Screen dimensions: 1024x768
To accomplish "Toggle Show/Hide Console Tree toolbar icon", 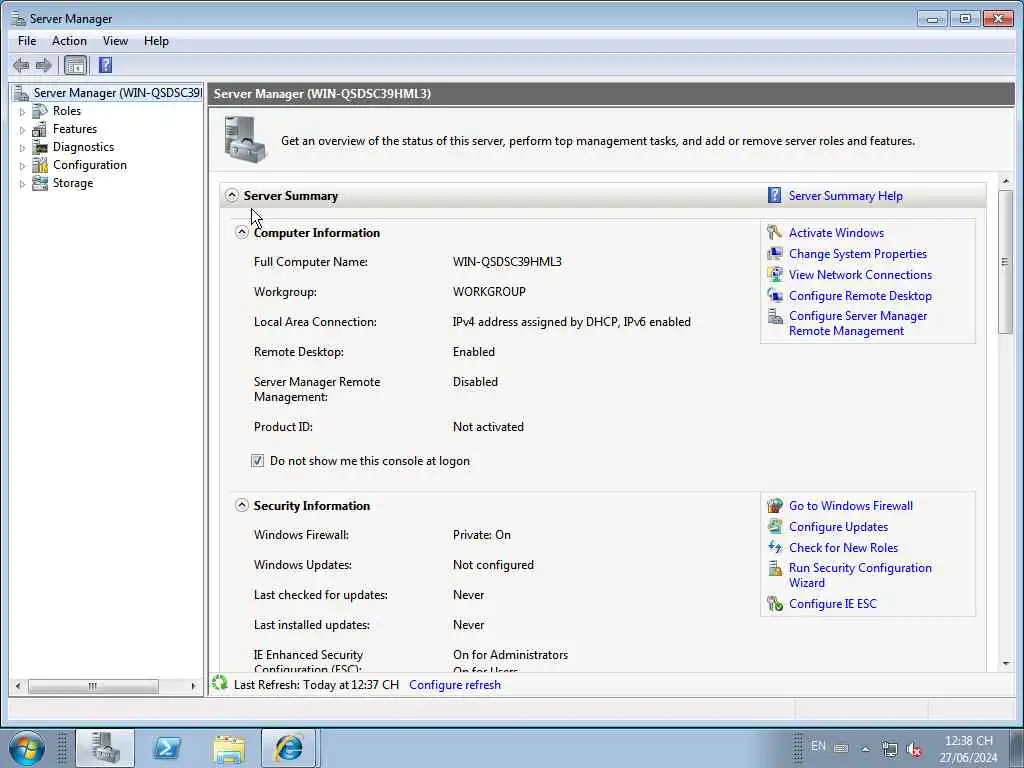I will (76, 65).
